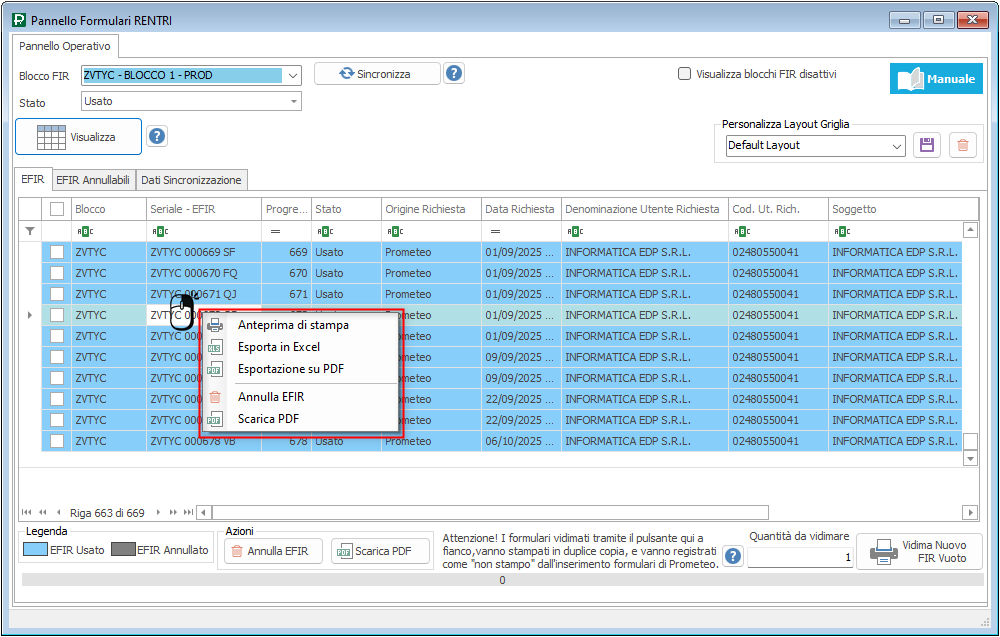Switch to the Dati Sincronizzazione tab
1000x637 pixels.
point(191,180)
